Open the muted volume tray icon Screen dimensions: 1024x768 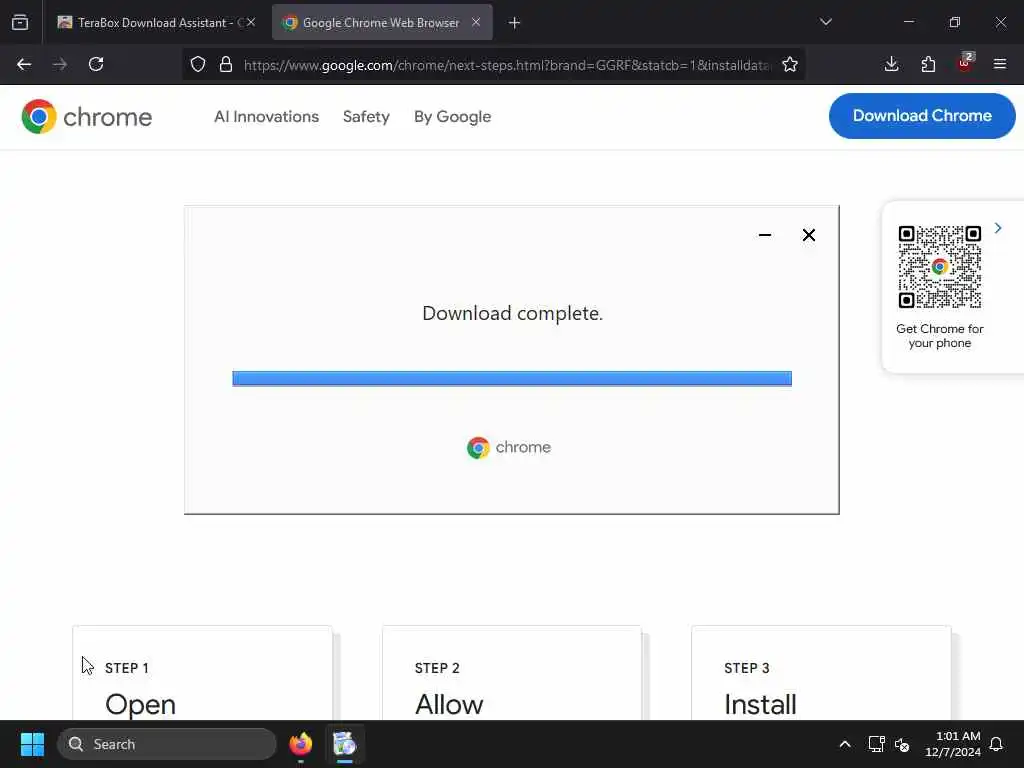pyautogui.click(x=902, y=744)
